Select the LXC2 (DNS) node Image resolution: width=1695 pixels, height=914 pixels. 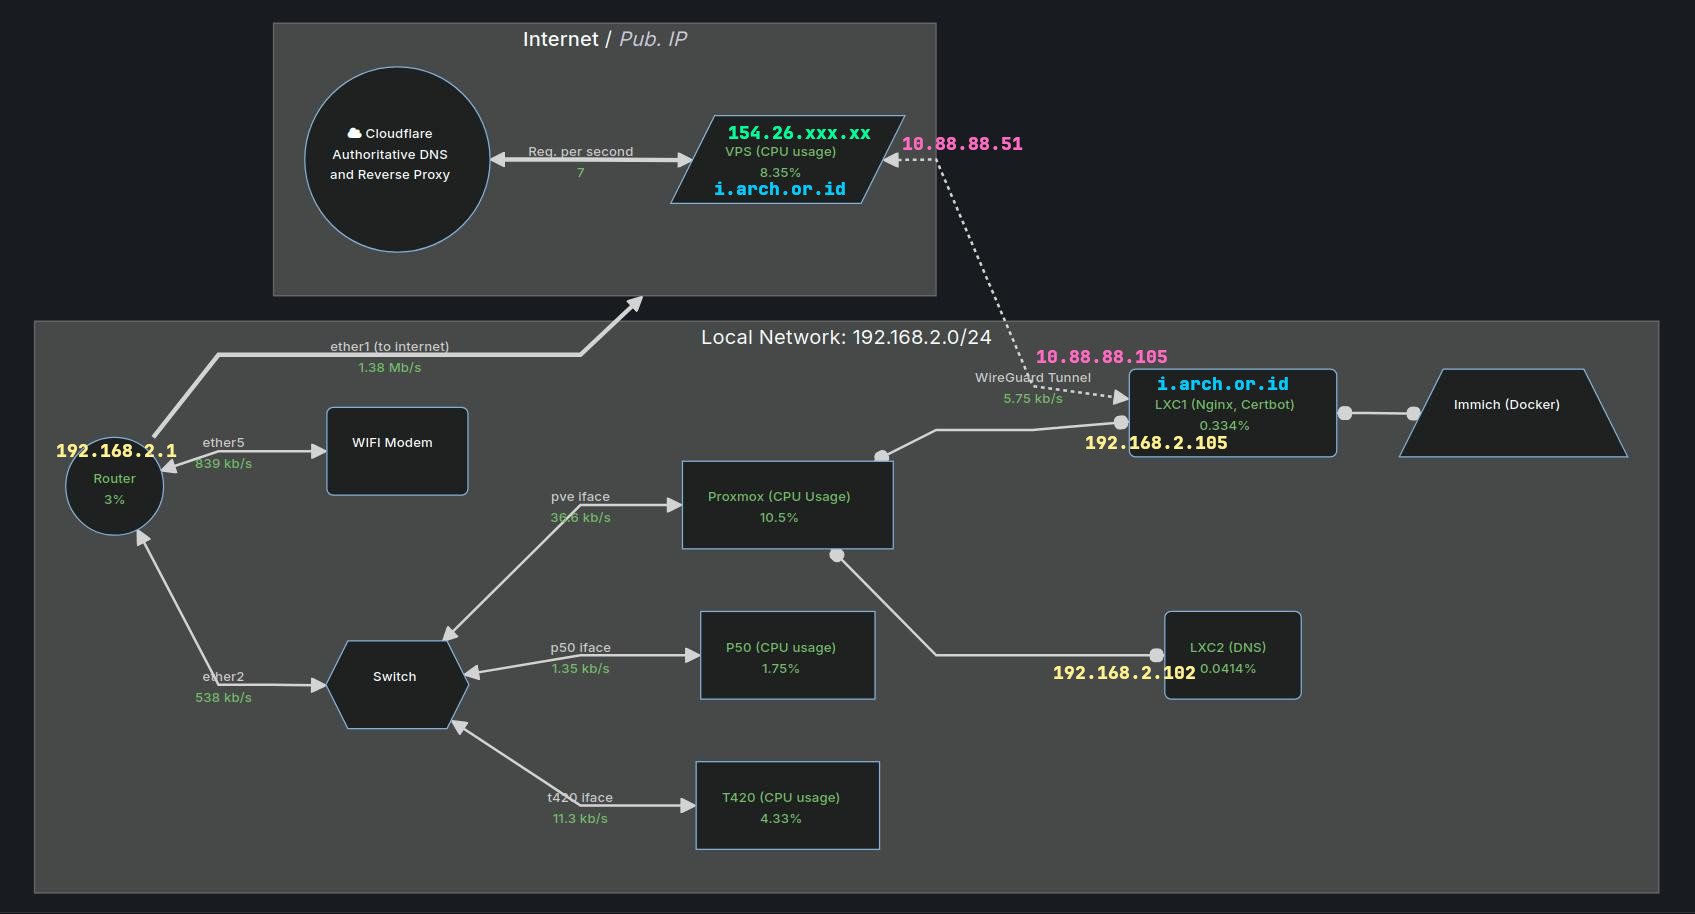1232,655
